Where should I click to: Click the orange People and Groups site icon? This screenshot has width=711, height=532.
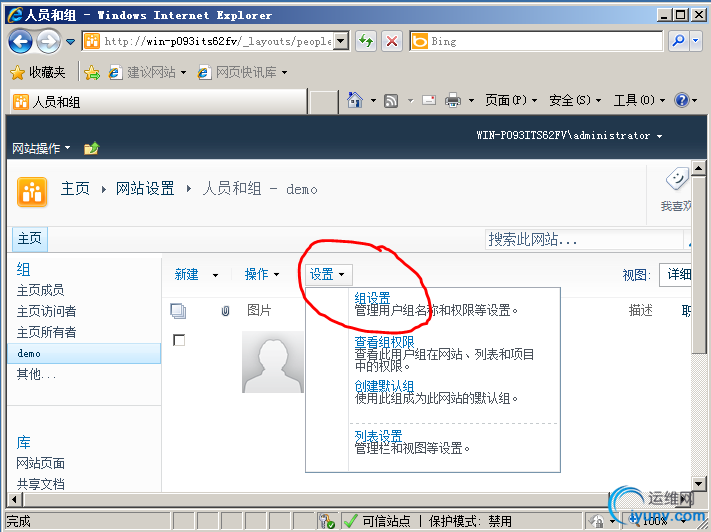tap(32, 192)
